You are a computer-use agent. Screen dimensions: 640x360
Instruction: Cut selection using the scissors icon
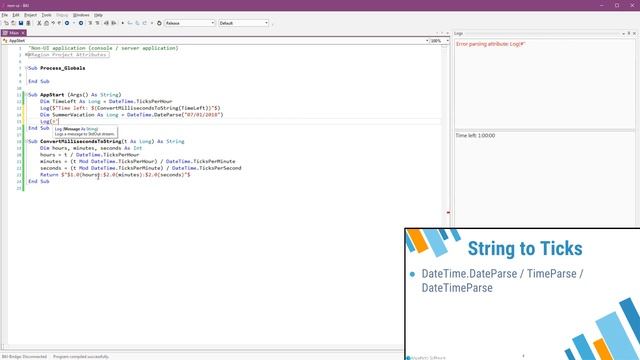39,23
